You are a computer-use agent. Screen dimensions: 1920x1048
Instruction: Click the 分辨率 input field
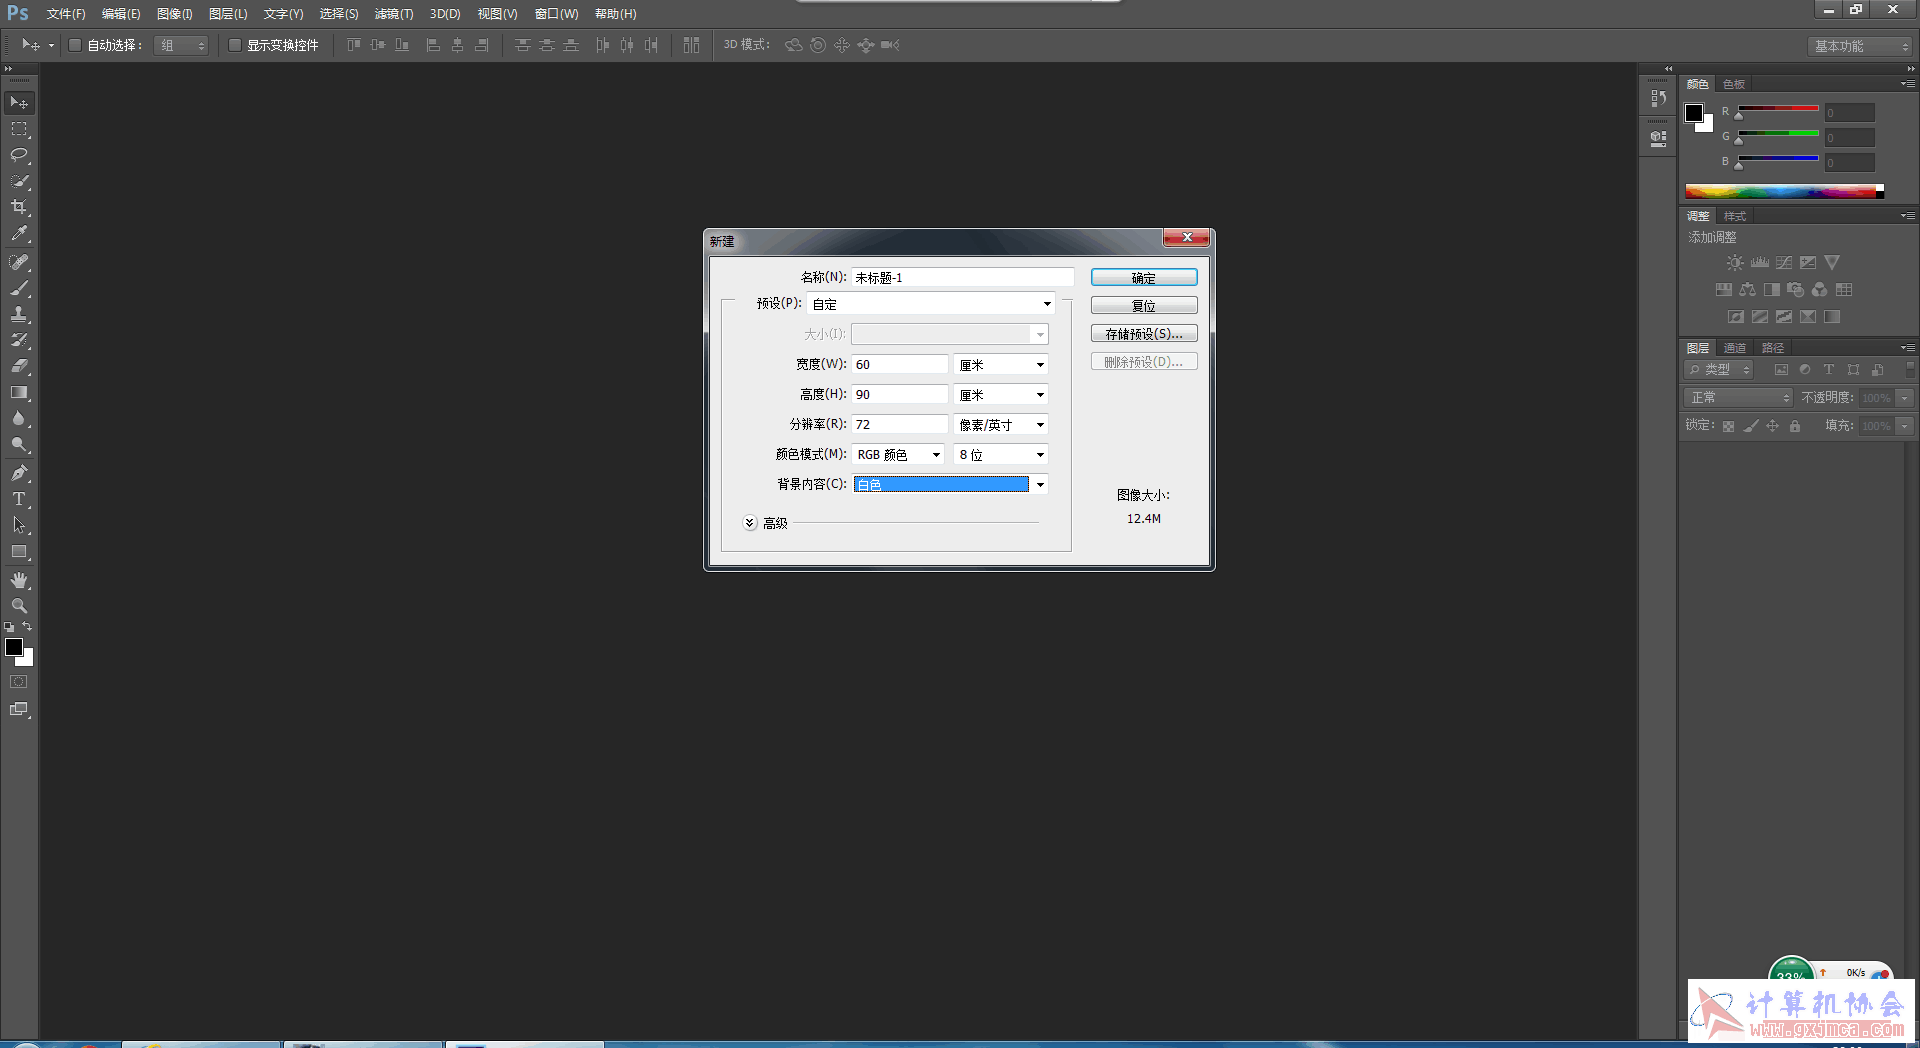900,425
